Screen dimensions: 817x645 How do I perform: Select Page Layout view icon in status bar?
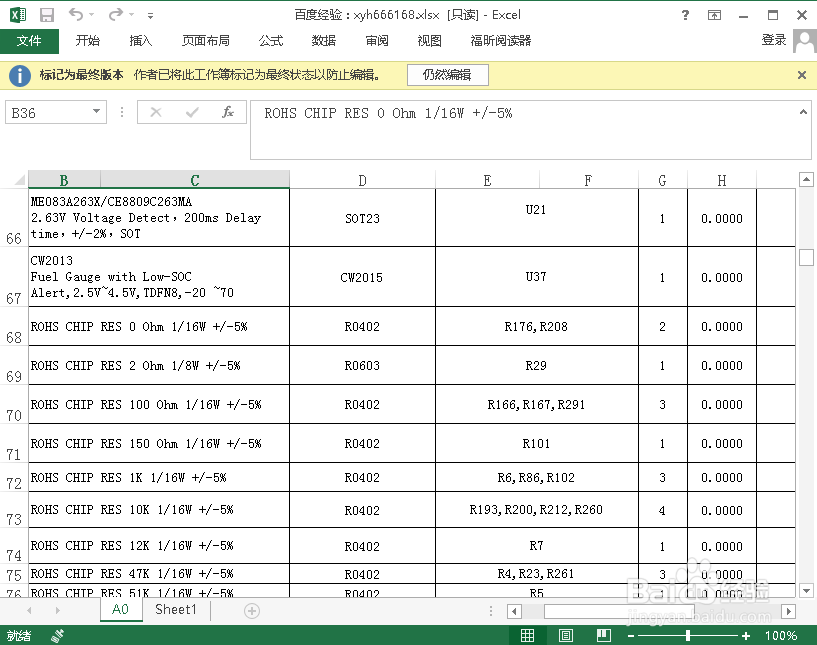[x=566, y=635]
